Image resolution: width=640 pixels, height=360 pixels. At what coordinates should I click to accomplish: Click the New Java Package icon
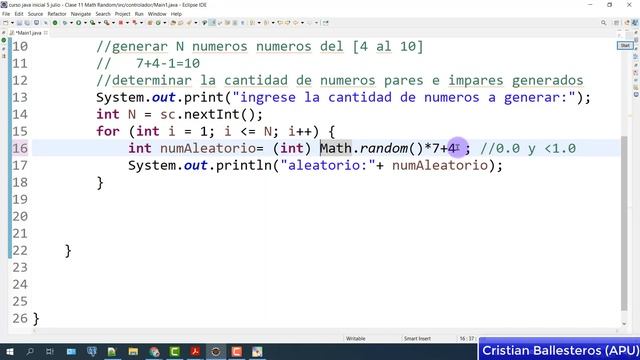[x=150, y=23]
